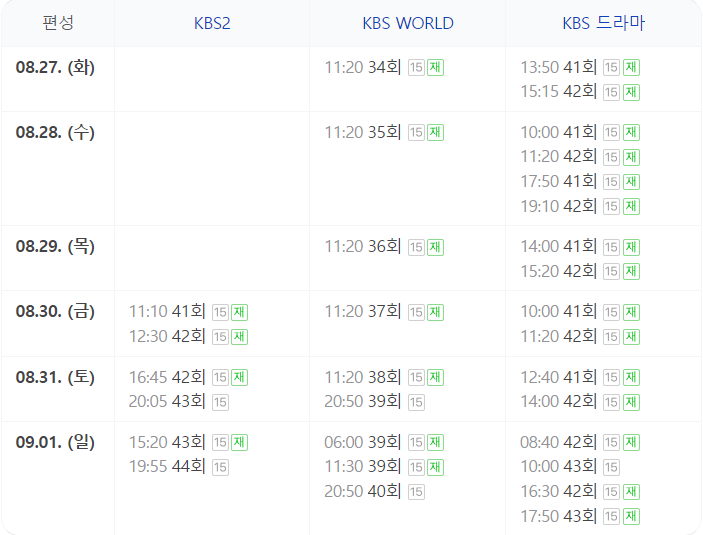Open the KBS 드라마 channel link
703x535 pixels.
[603, 23]
